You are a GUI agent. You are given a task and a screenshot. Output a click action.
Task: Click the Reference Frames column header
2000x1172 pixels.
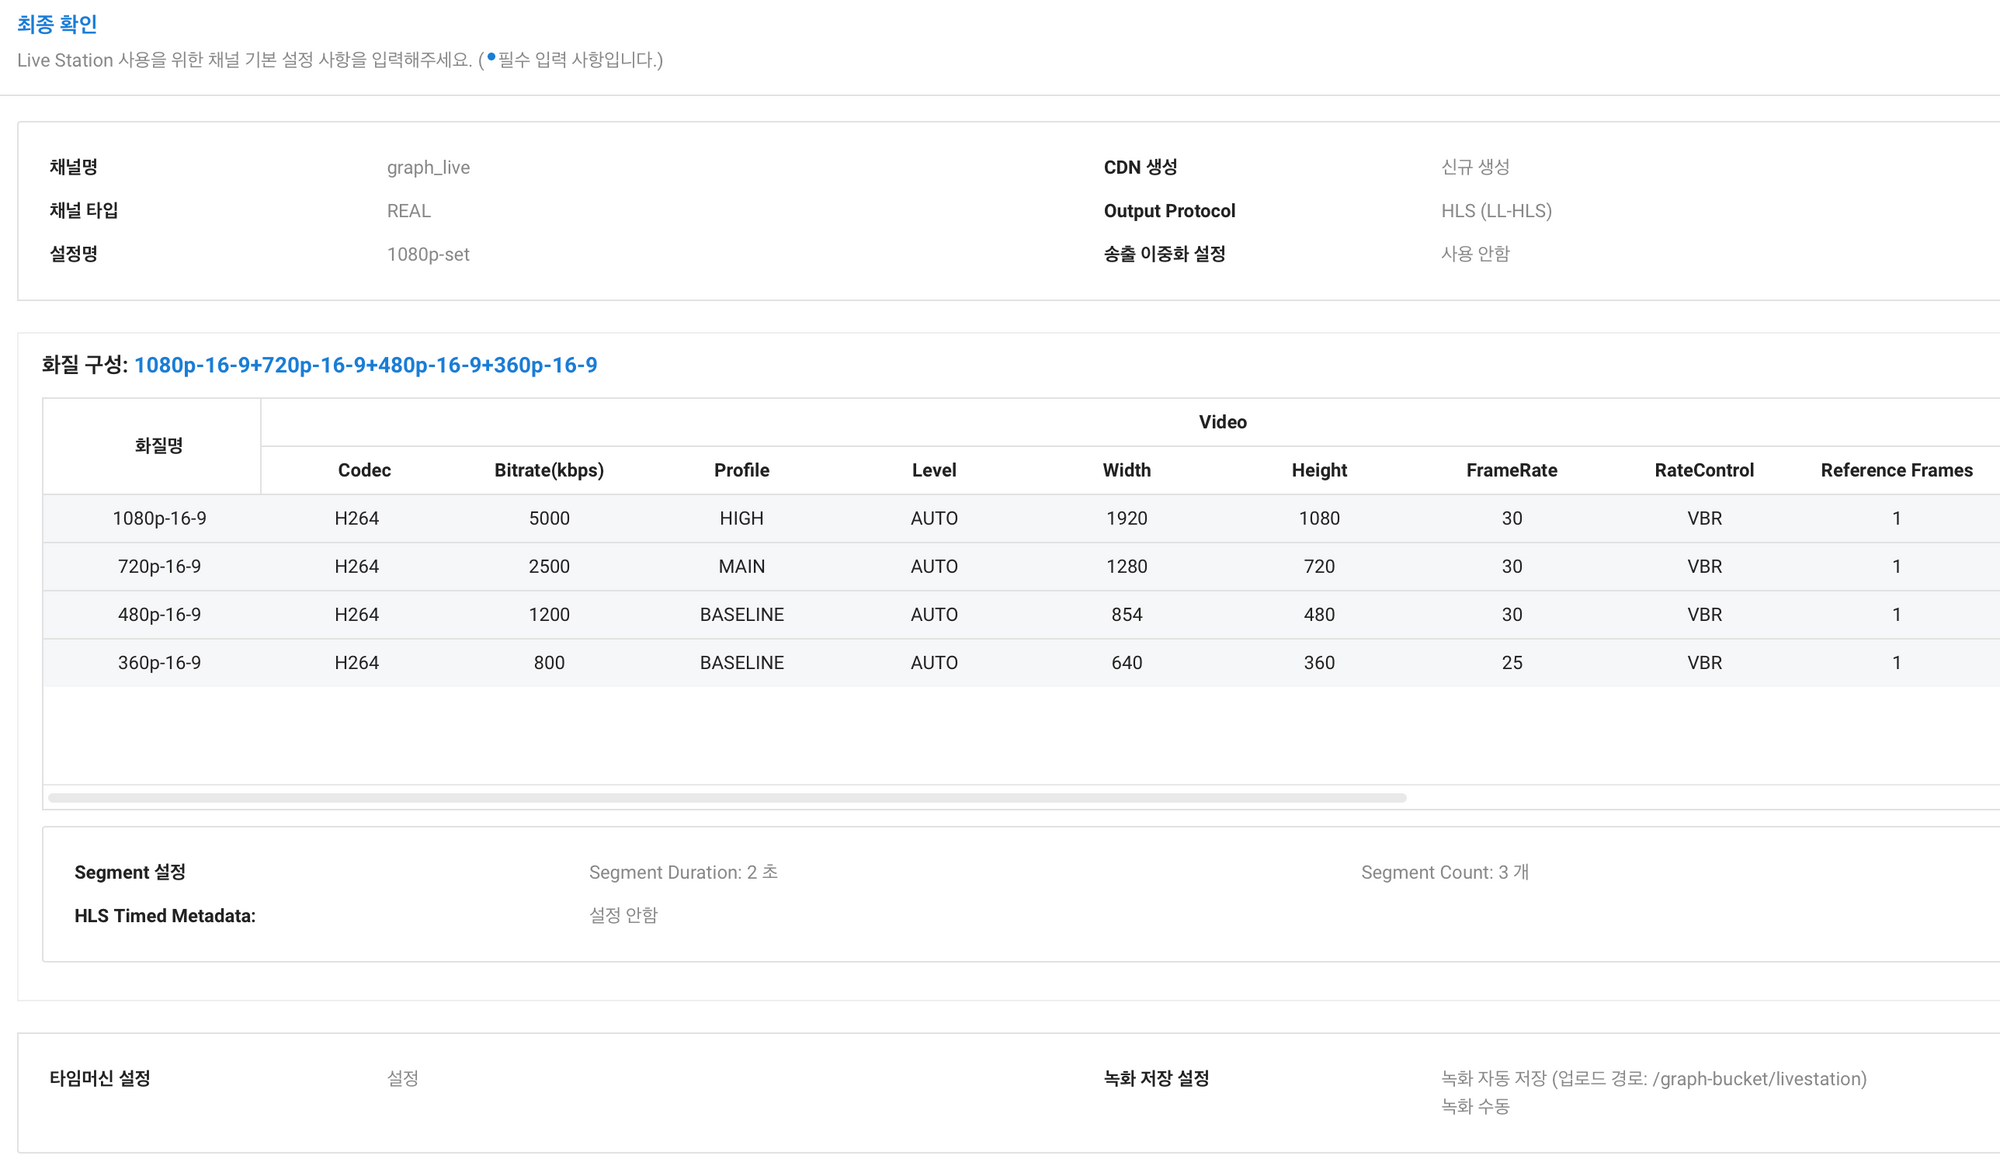pos(1896,470)
